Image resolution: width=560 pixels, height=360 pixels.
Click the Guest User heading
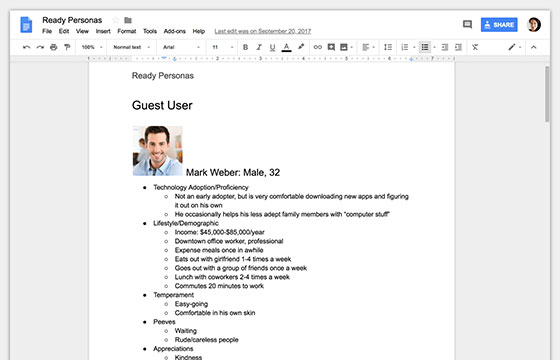[162, 105]
